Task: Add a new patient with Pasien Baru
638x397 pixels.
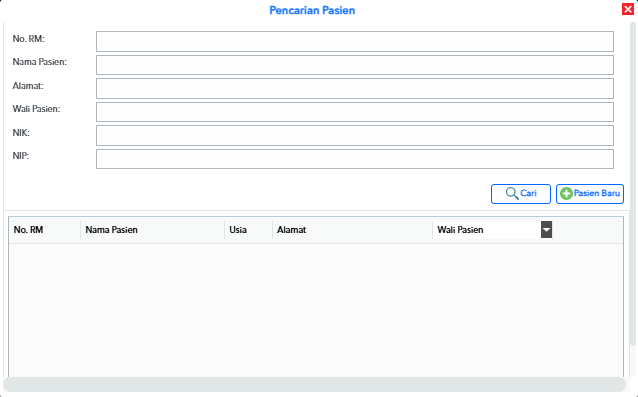Action: [590, 194]
